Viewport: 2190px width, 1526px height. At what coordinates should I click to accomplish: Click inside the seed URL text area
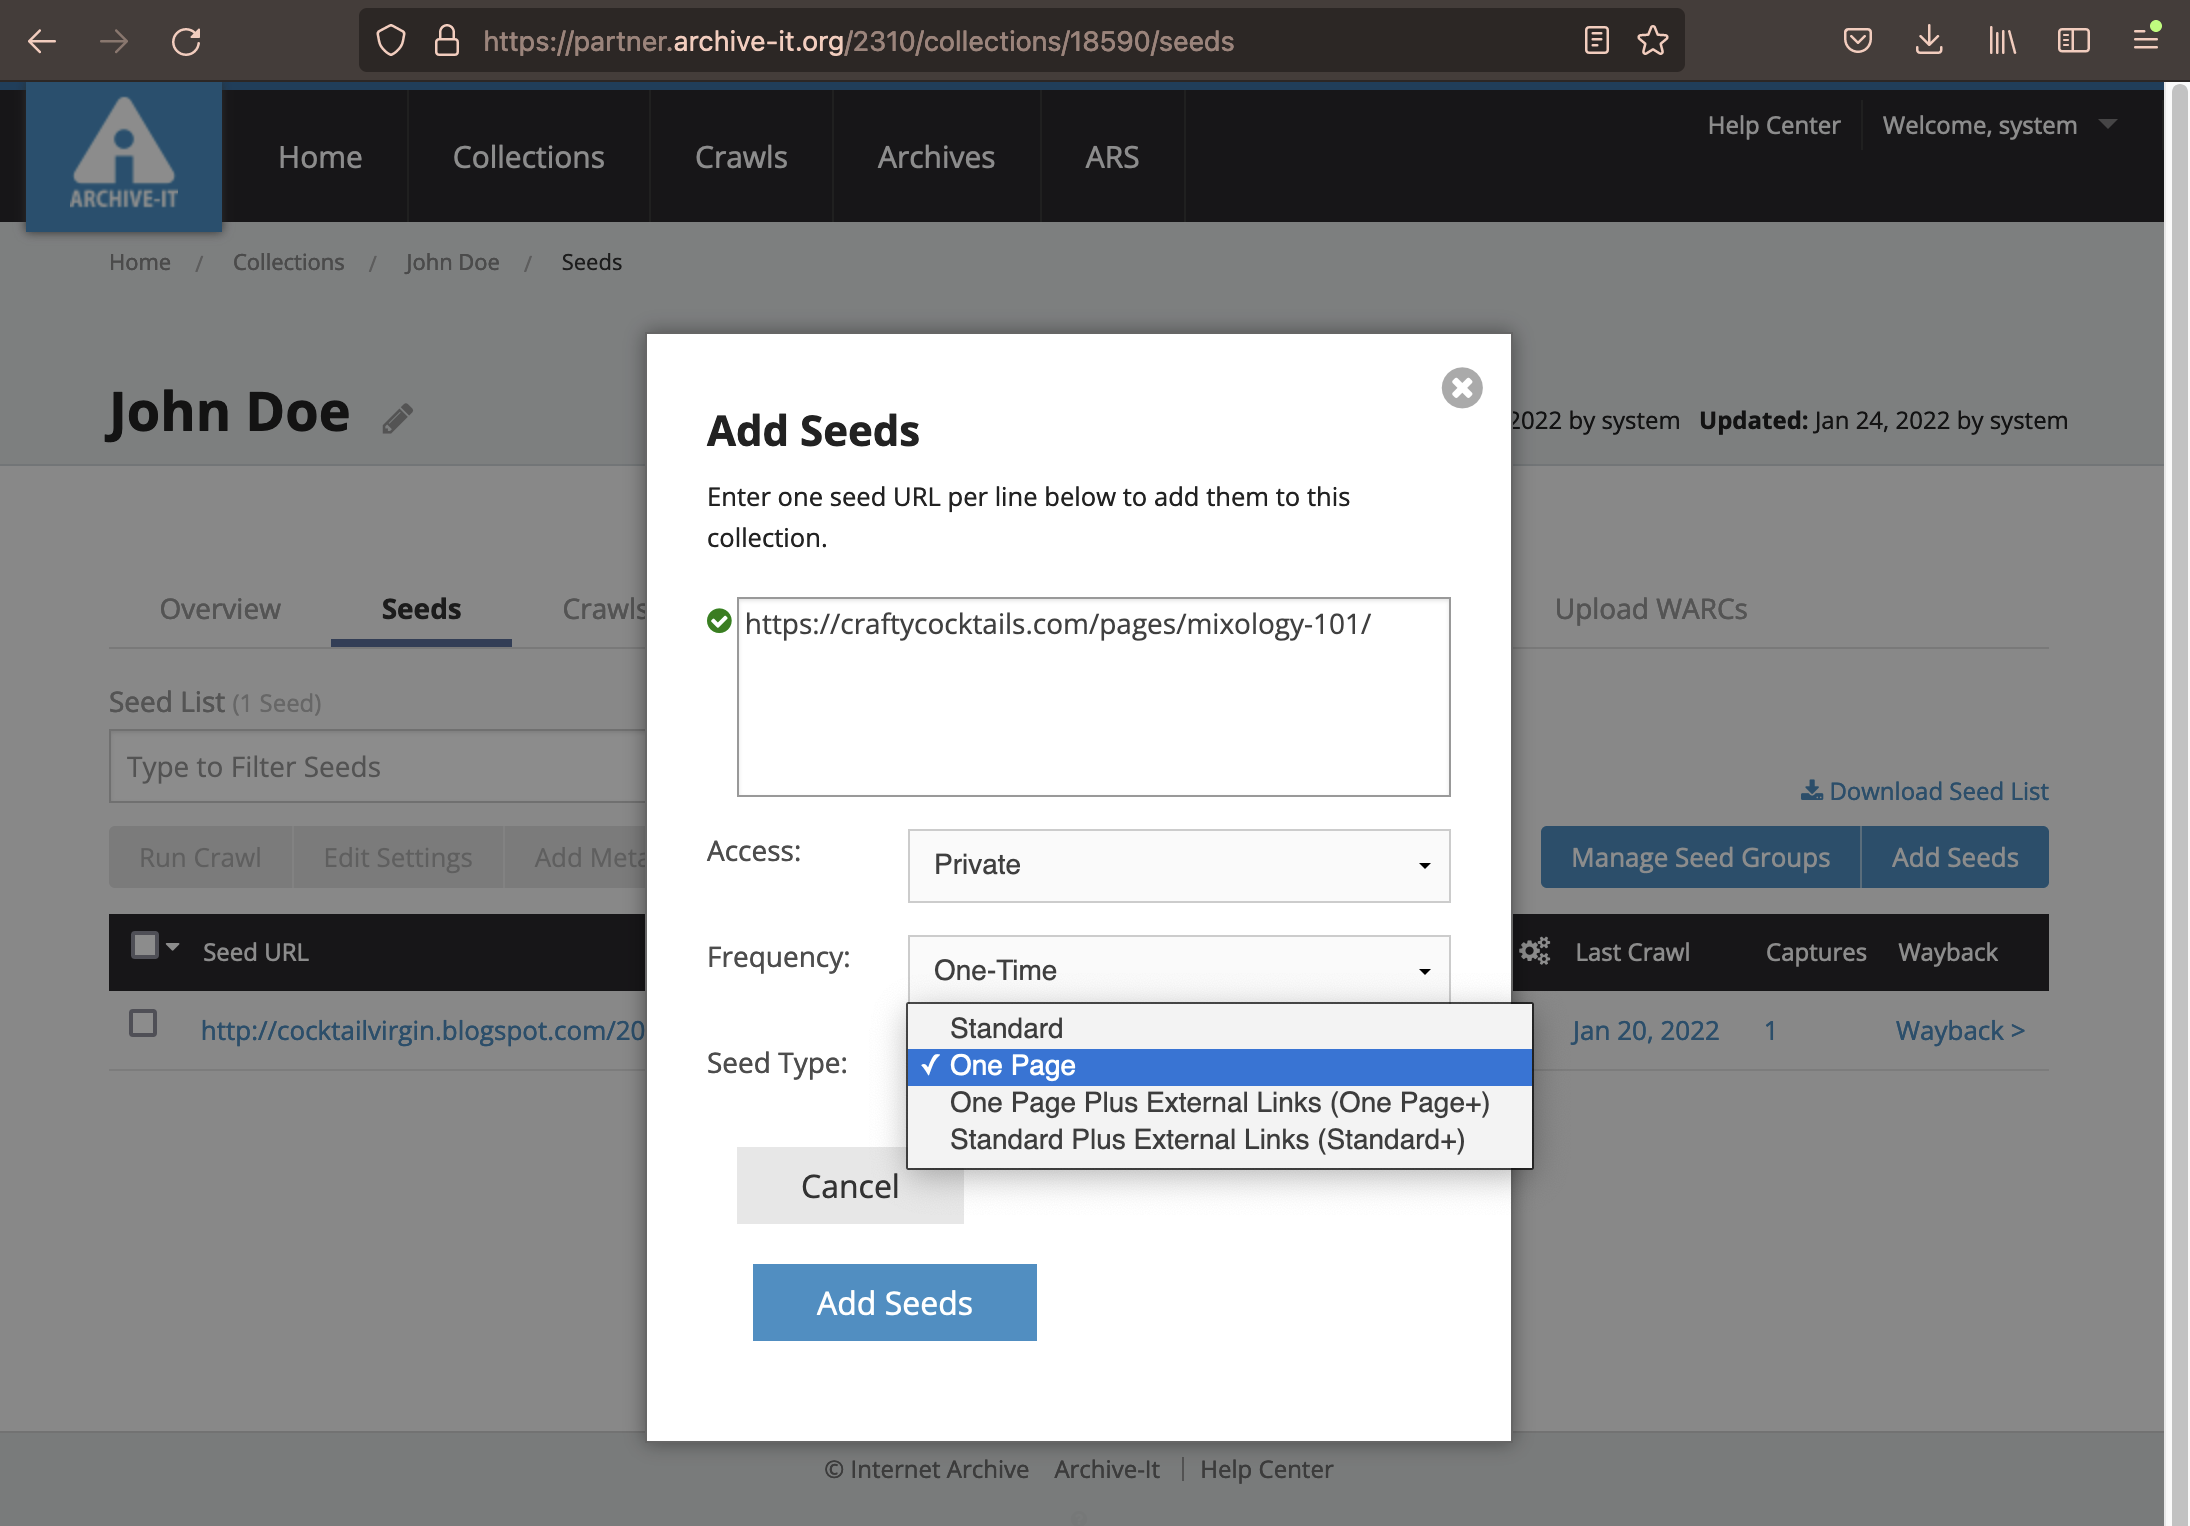pos(1092,710)
